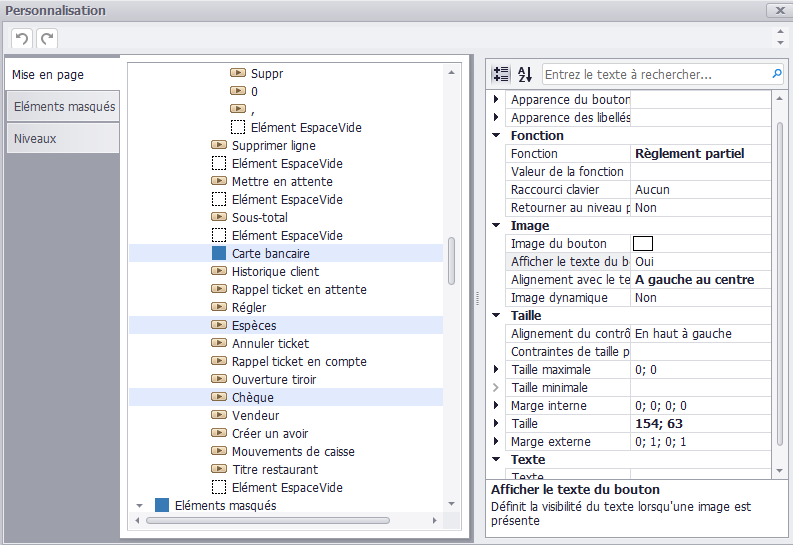Expand the Taille maximale property
This screenshot has width=793, height=545.
click(496, 369)
